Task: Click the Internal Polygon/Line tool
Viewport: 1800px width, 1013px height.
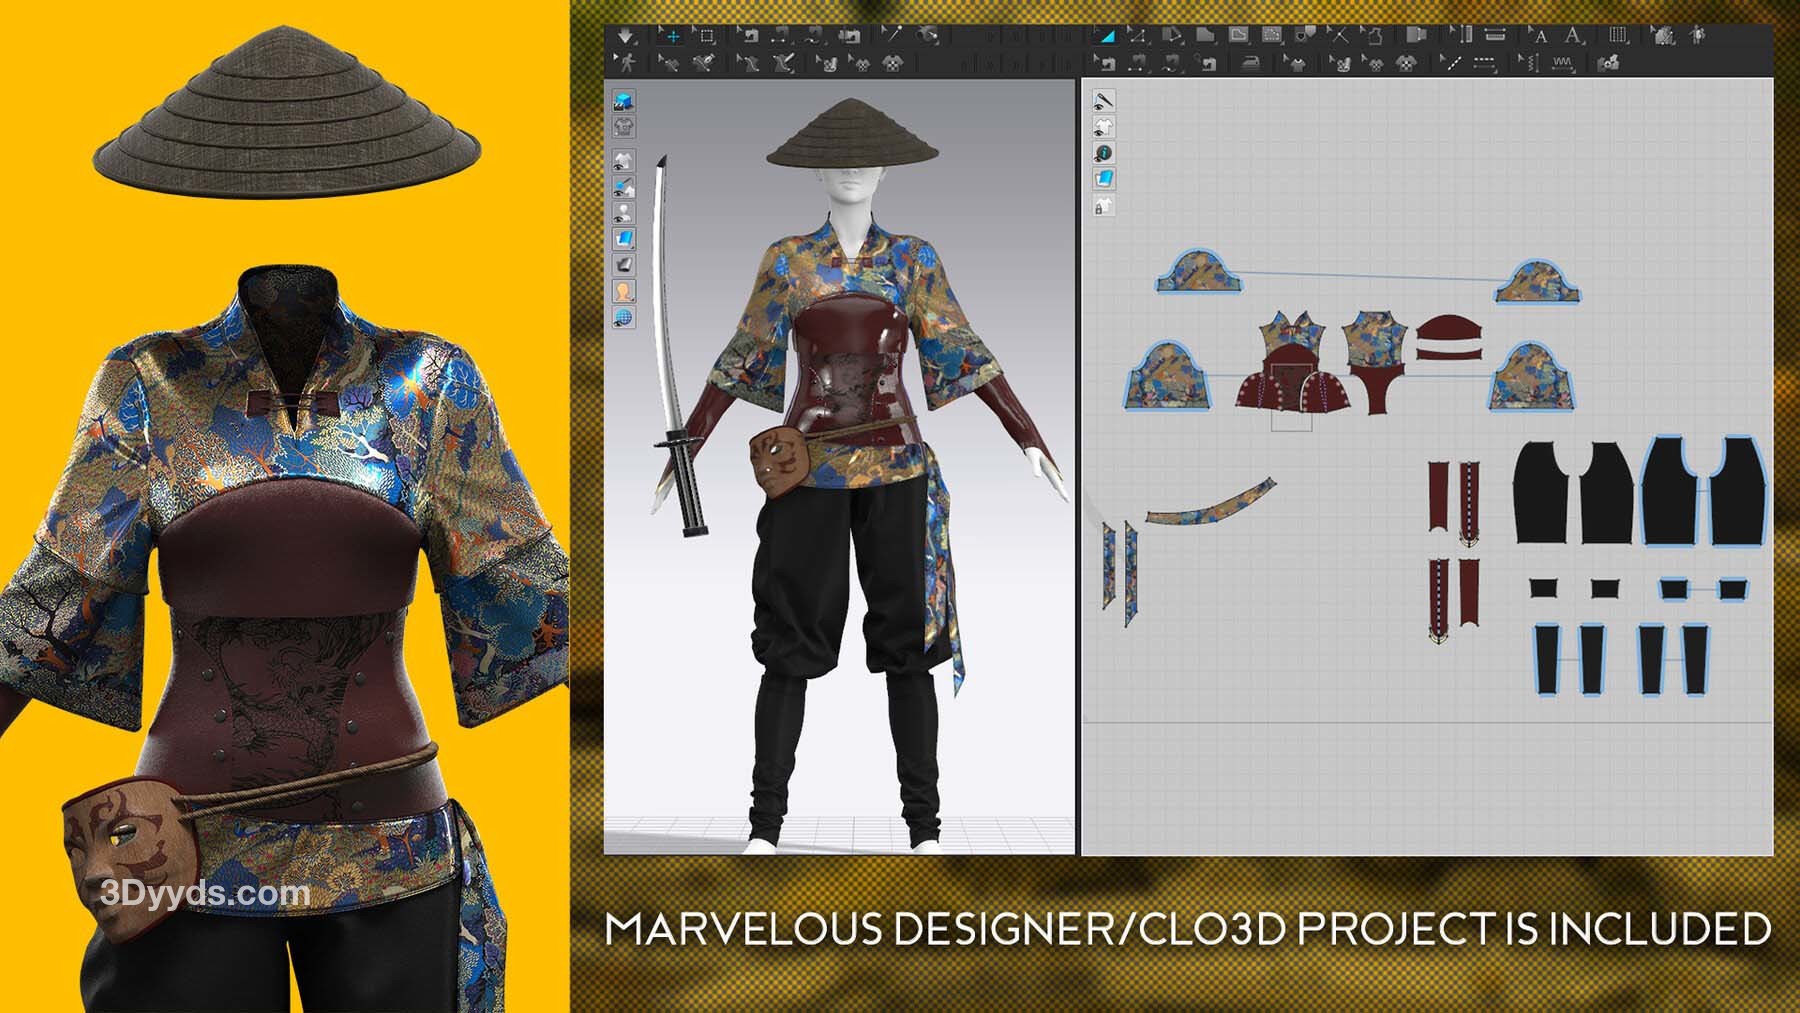Action: tap(1239, 36)
